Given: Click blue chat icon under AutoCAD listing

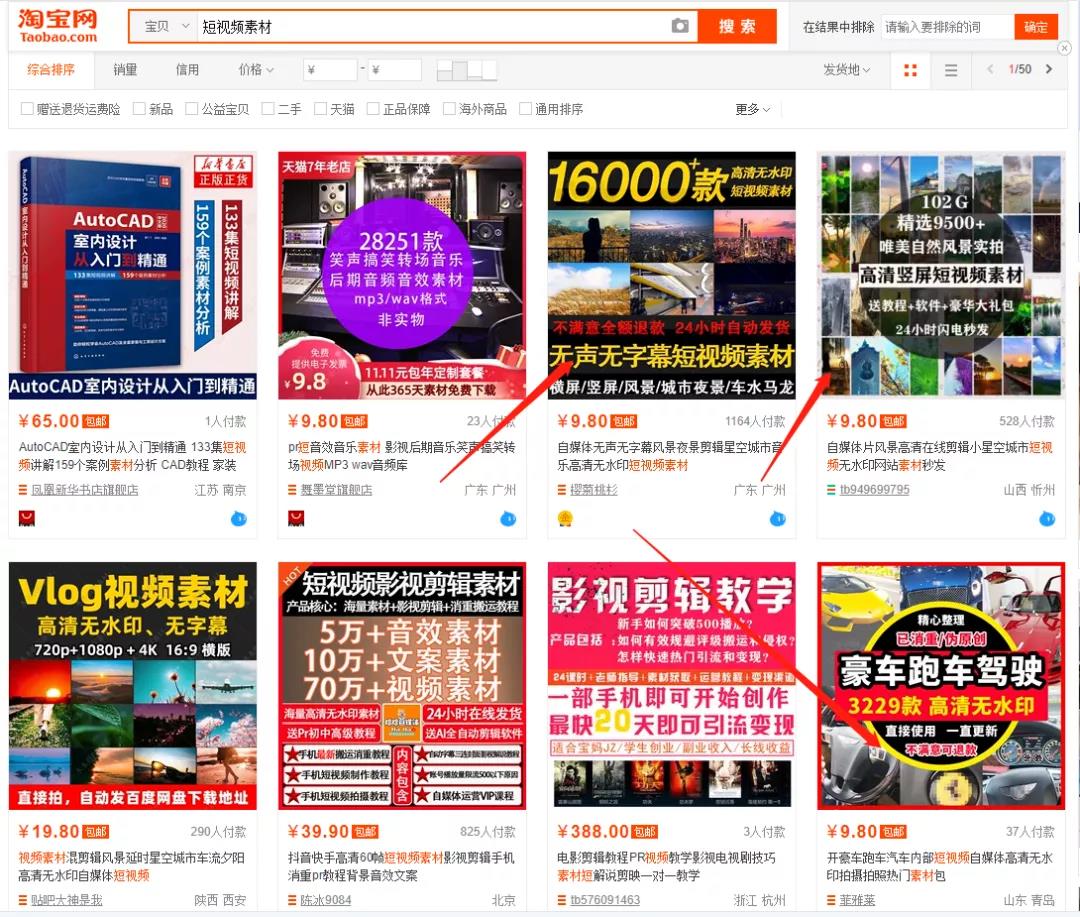Looking at the screenshot, I should pos(238,518).
